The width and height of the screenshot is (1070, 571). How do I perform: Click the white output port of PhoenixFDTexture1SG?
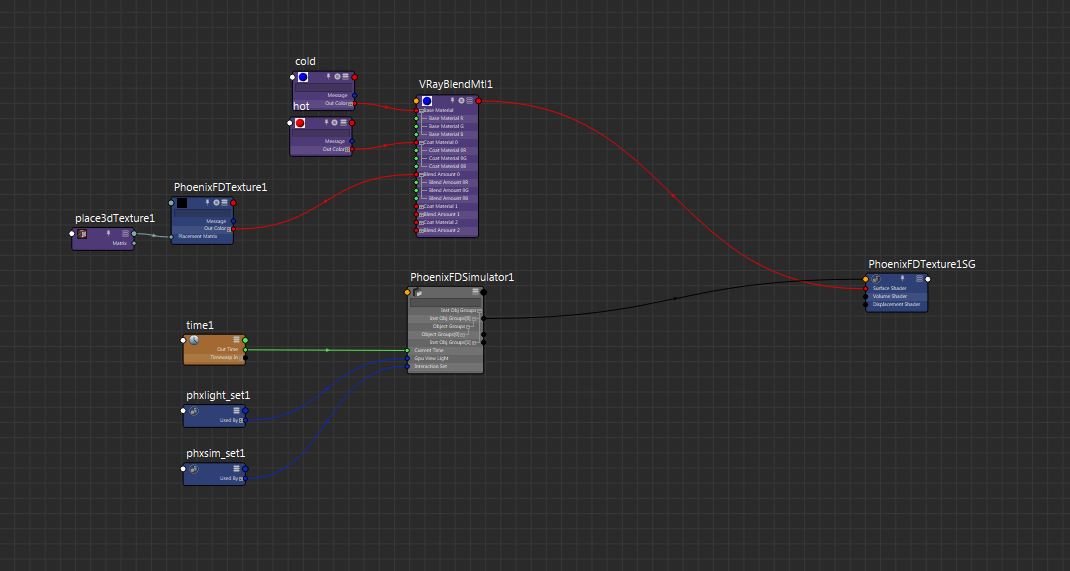[x=928, y=279]
